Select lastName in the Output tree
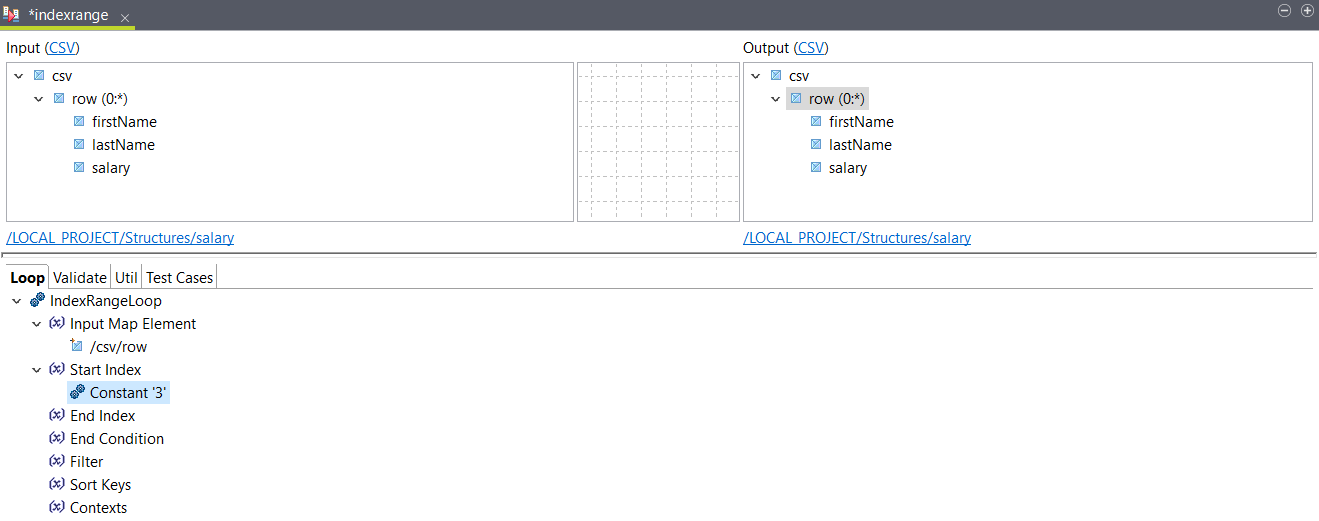Viewport: 1319px width, 521px height. coord(860,145)
